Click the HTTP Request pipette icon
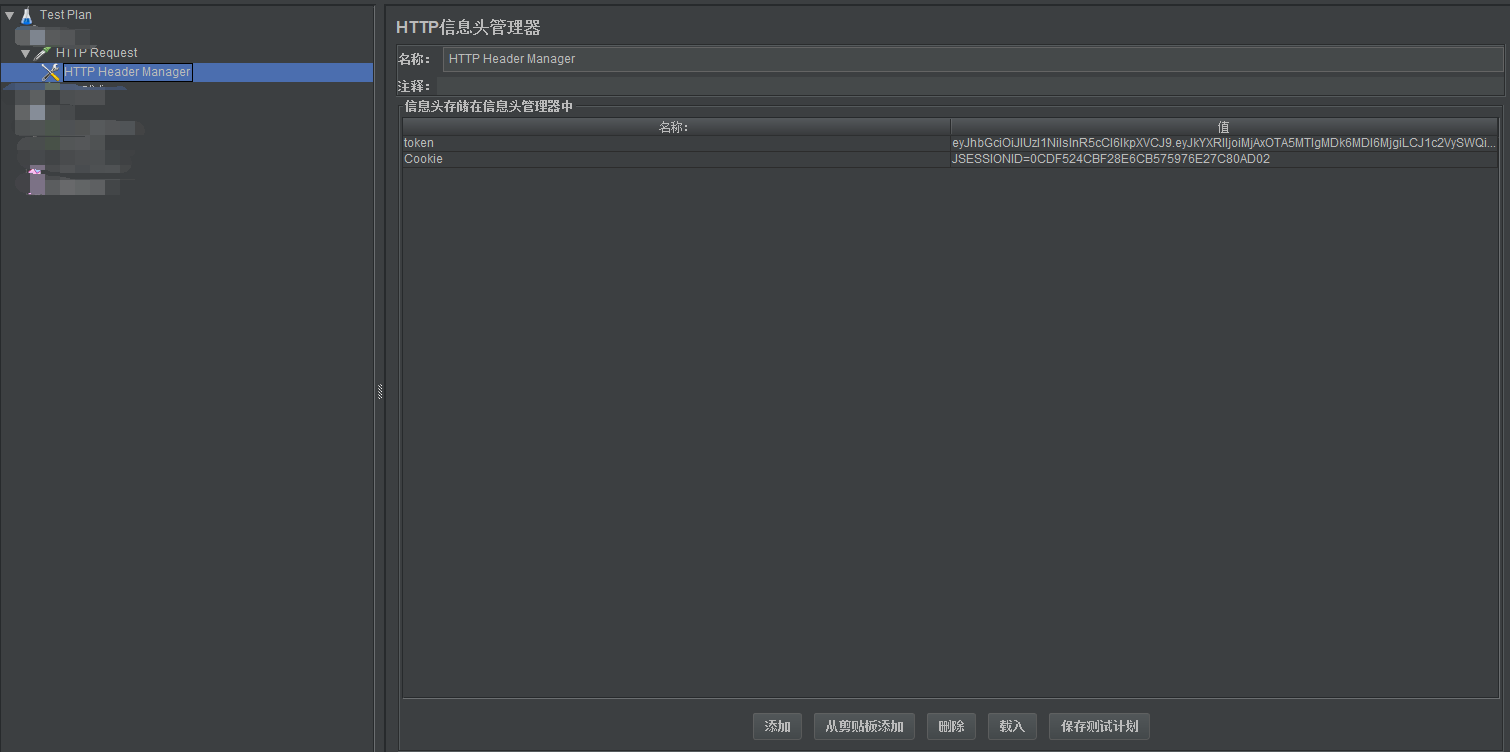The image size is (1510, 752). 43,52
